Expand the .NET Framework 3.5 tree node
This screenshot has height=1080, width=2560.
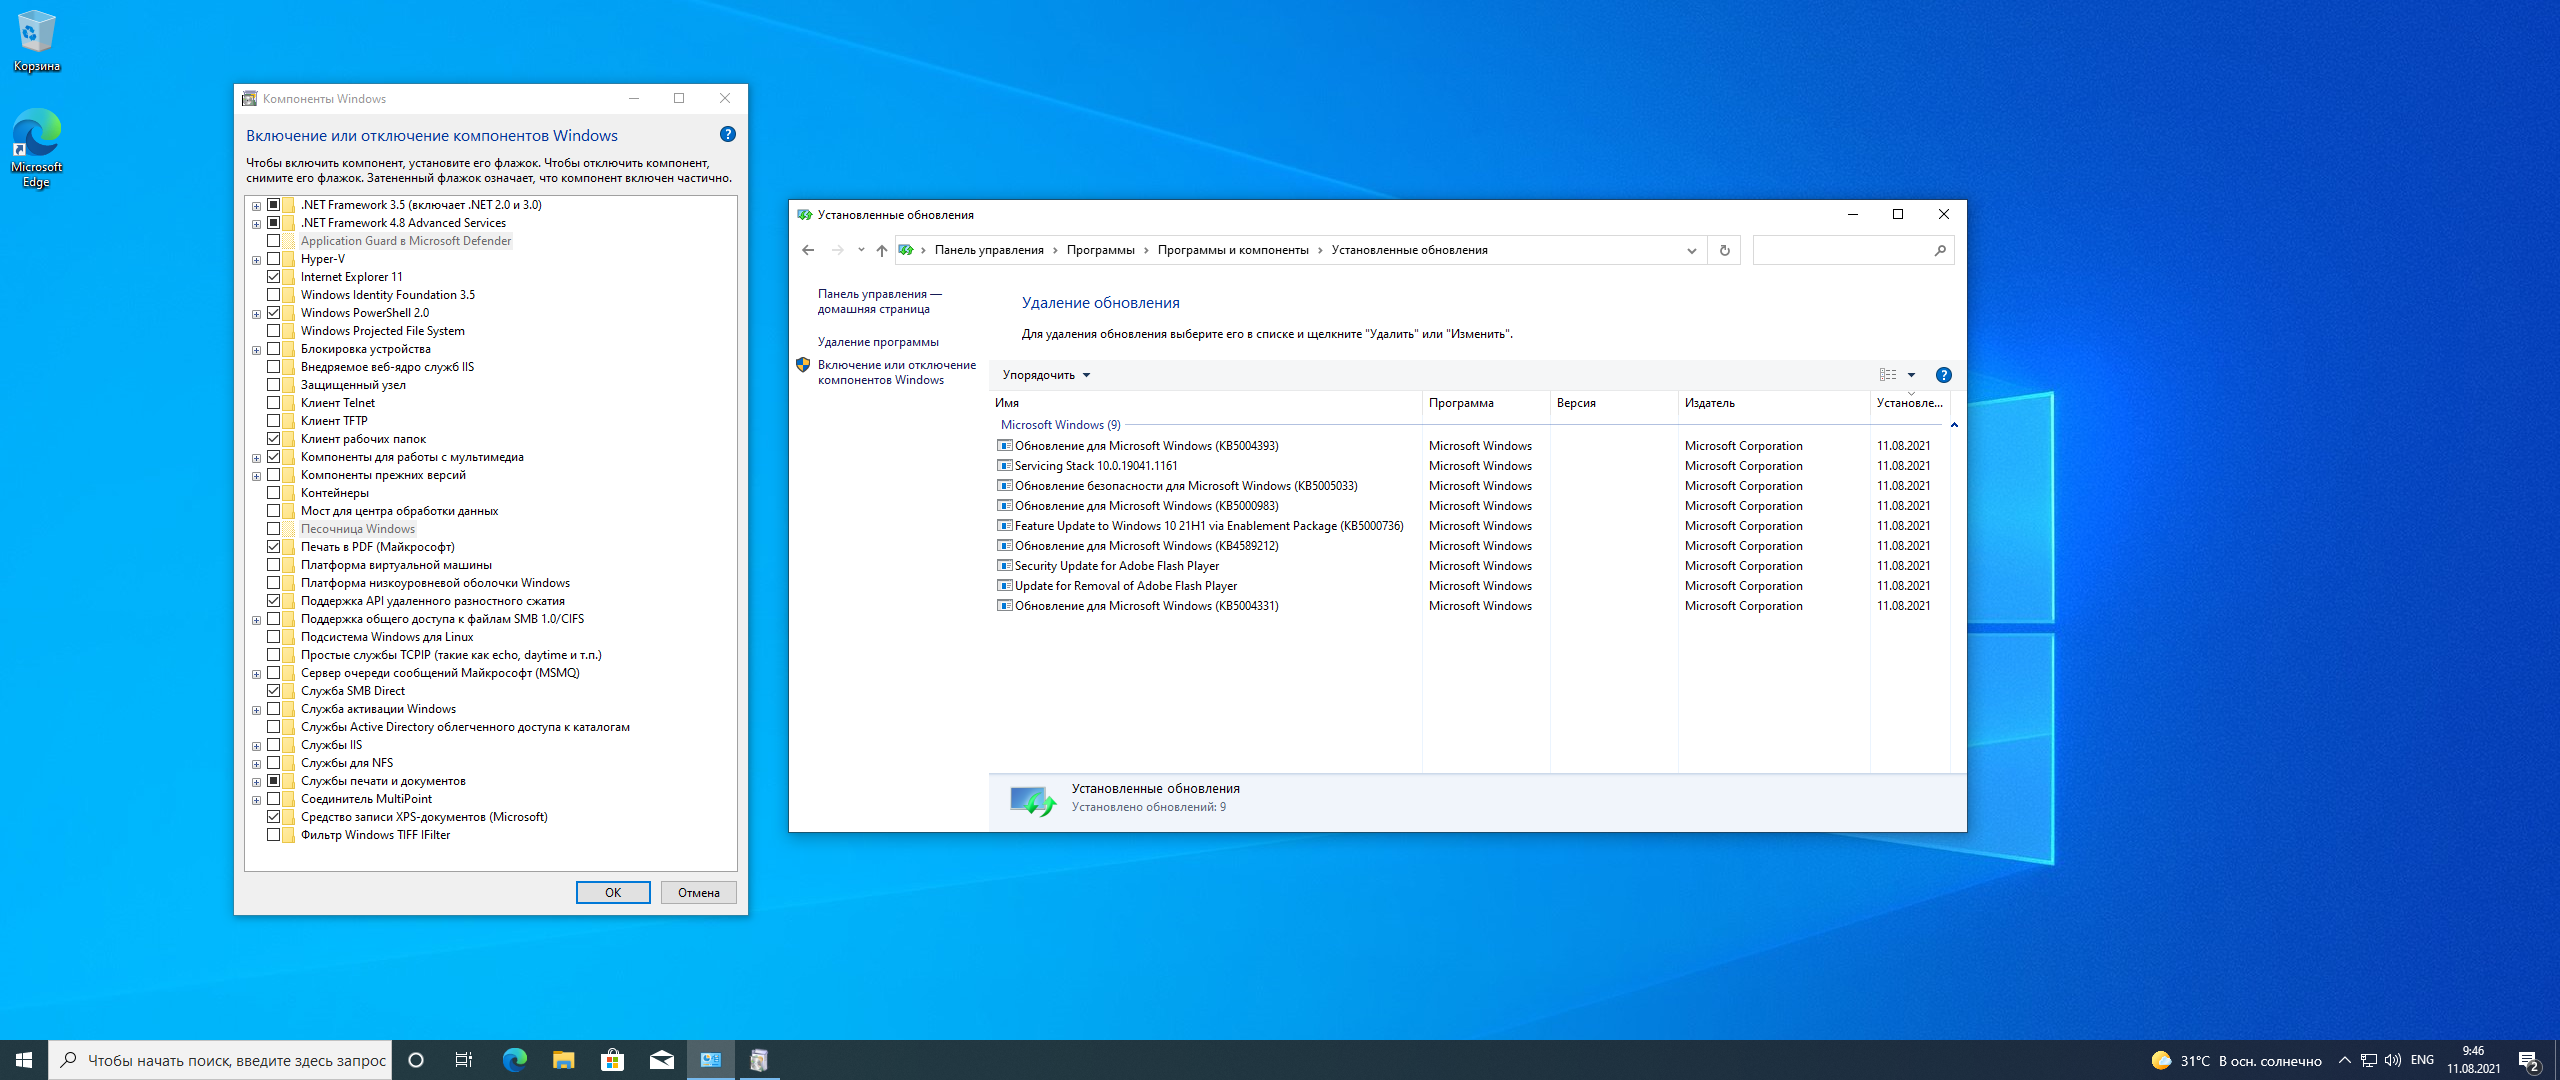pos(256,206)
